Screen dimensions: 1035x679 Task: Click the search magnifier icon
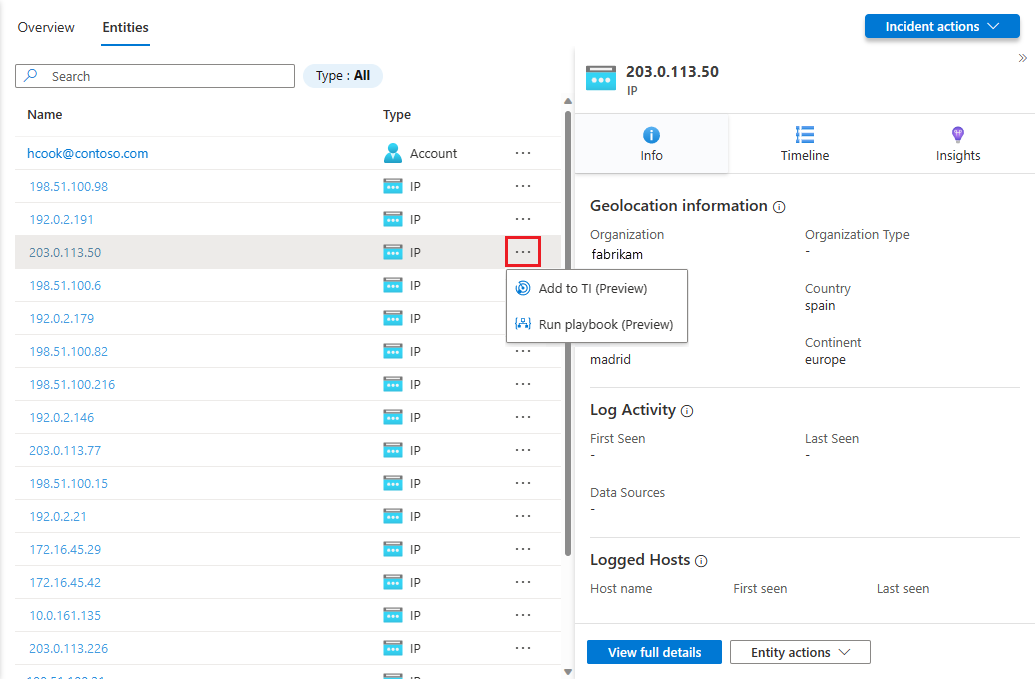(x=29, y=76)
